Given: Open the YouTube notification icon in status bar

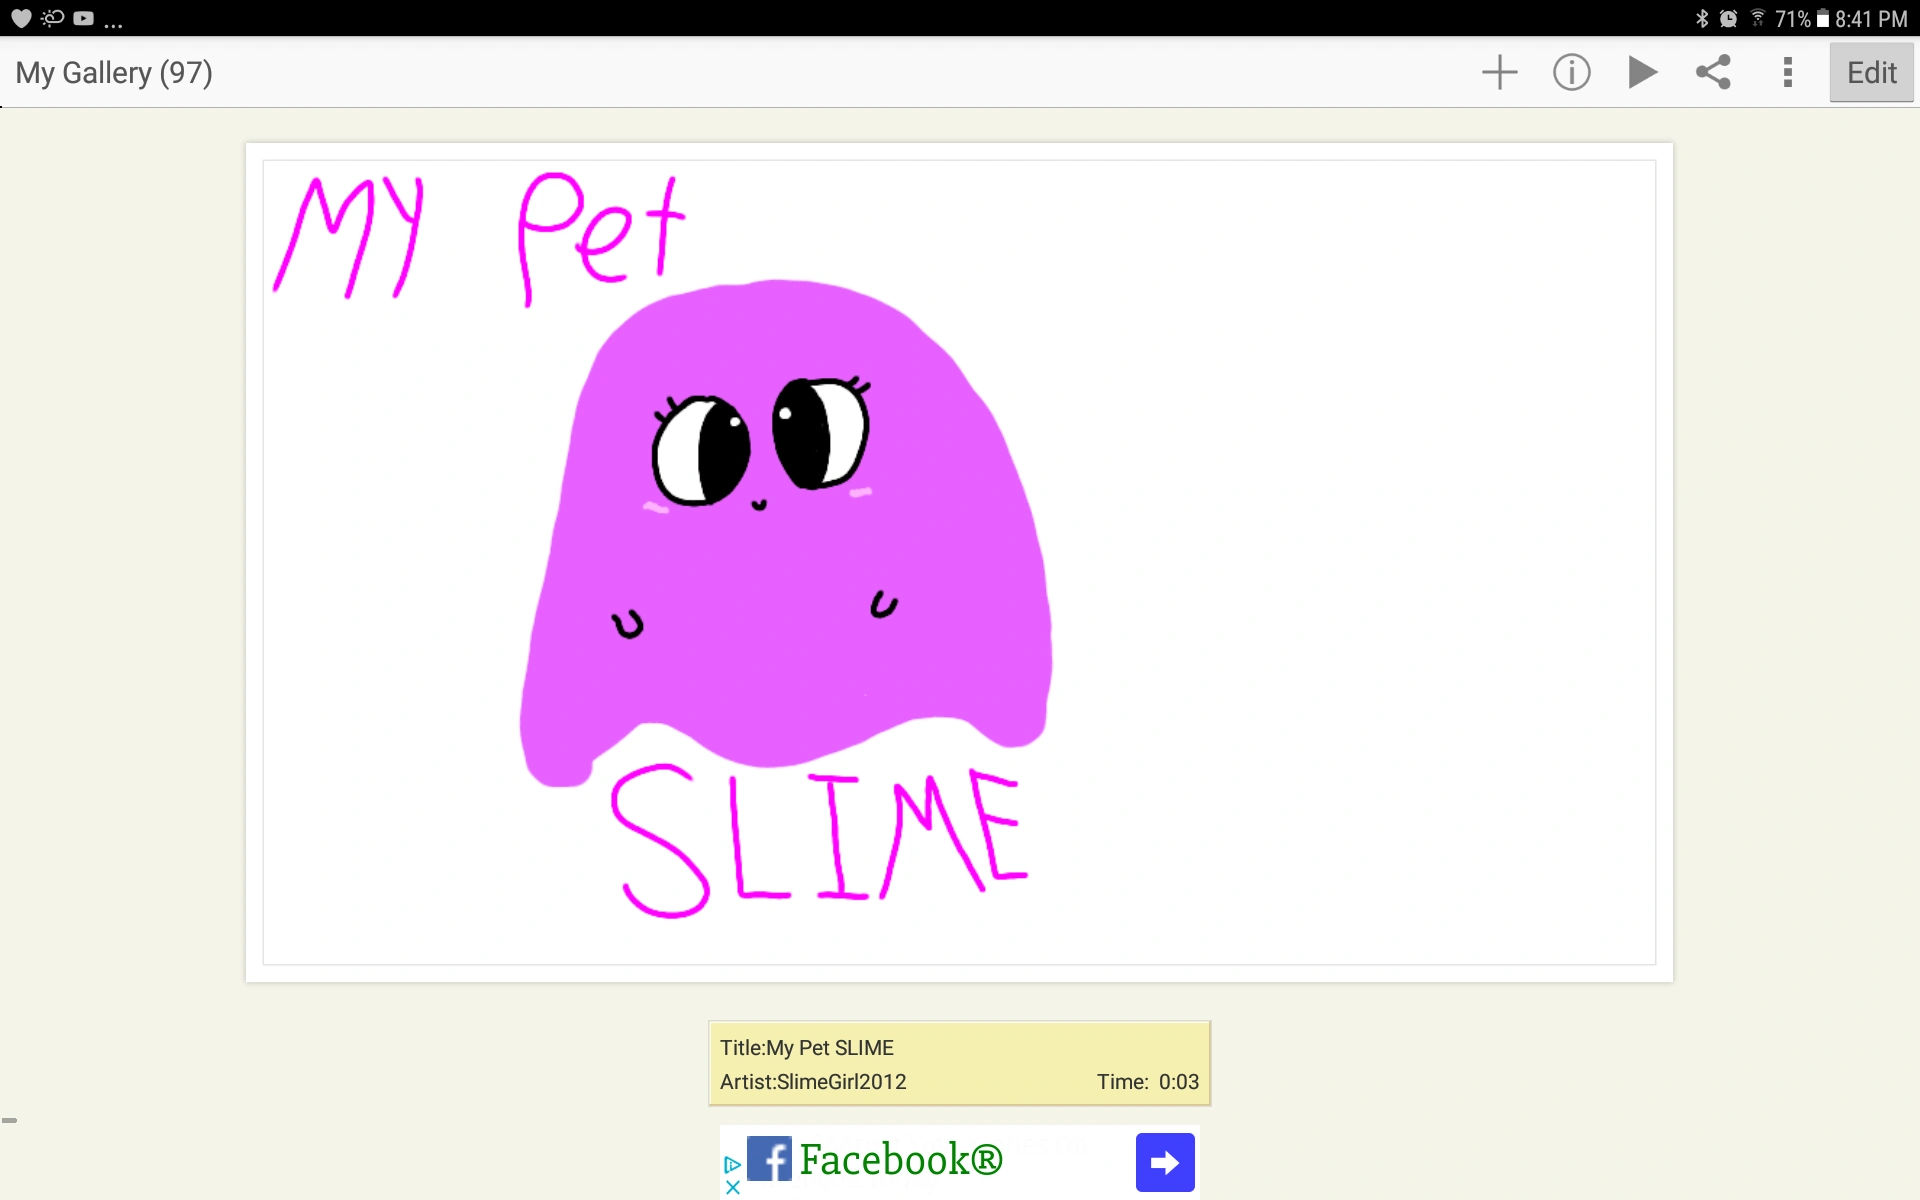Looking at the screenshot, I should 85,17.
